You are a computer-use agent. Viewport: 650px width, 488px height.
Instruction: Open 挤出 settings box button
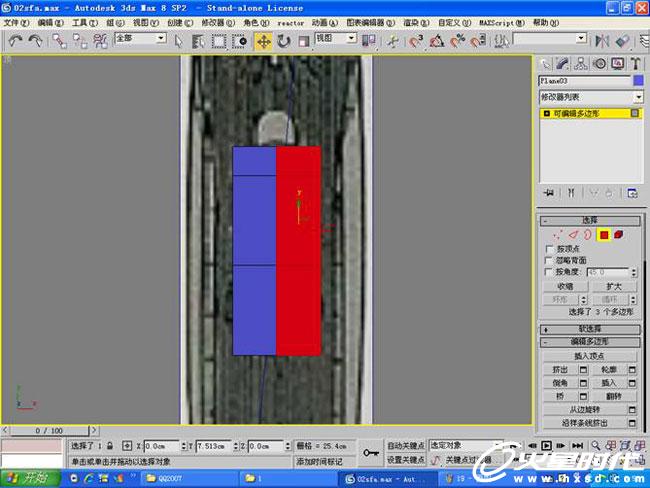pyautogui.click(x=583, y=369)
